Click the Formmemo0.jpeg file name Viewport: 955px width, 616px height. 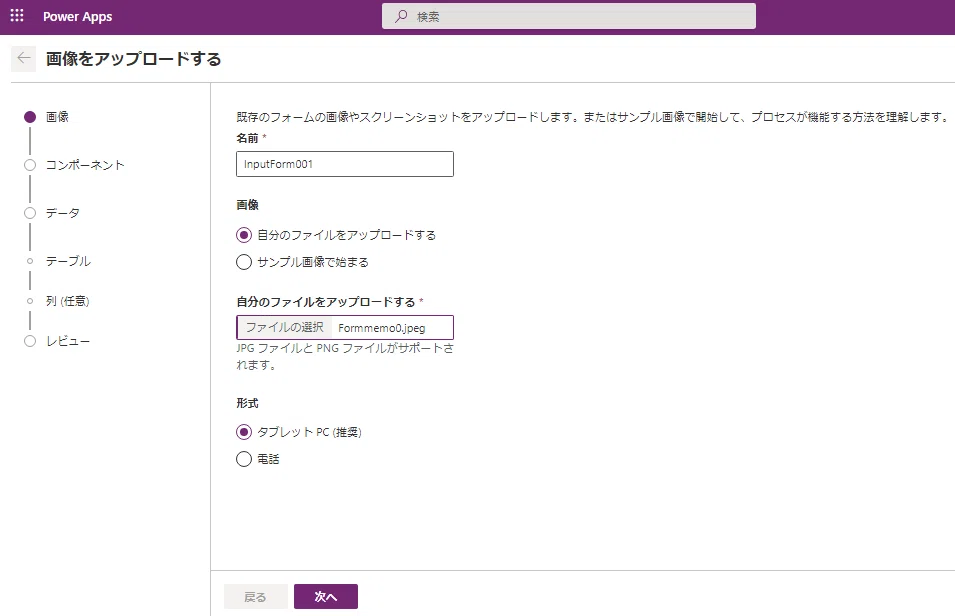pos(382,328)
